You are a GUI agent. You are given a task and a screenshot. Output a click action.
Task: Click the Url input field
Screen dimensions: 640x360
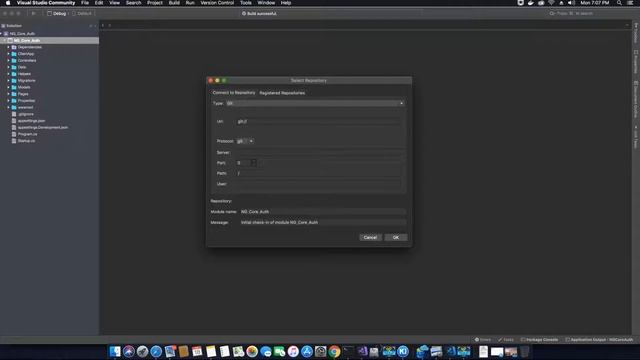[318, 122]
